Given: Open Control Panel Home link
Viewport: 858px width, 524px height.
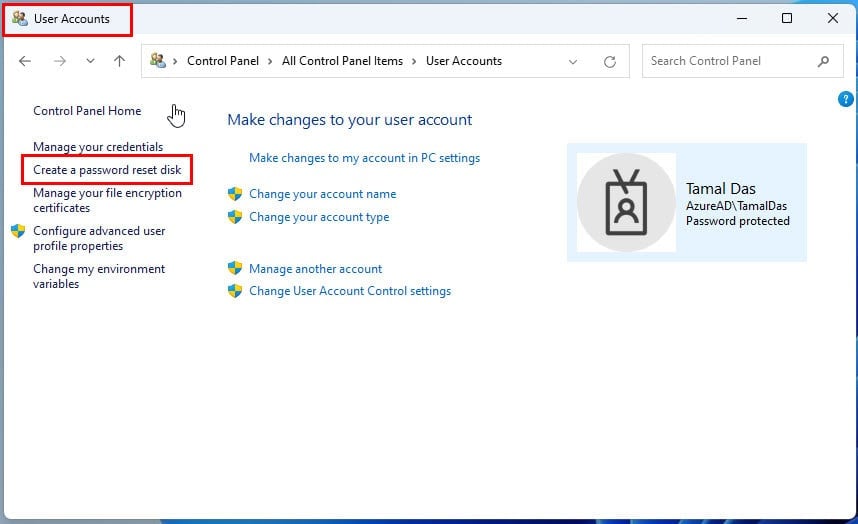Looking at the screenshot, I should [87, 111].
